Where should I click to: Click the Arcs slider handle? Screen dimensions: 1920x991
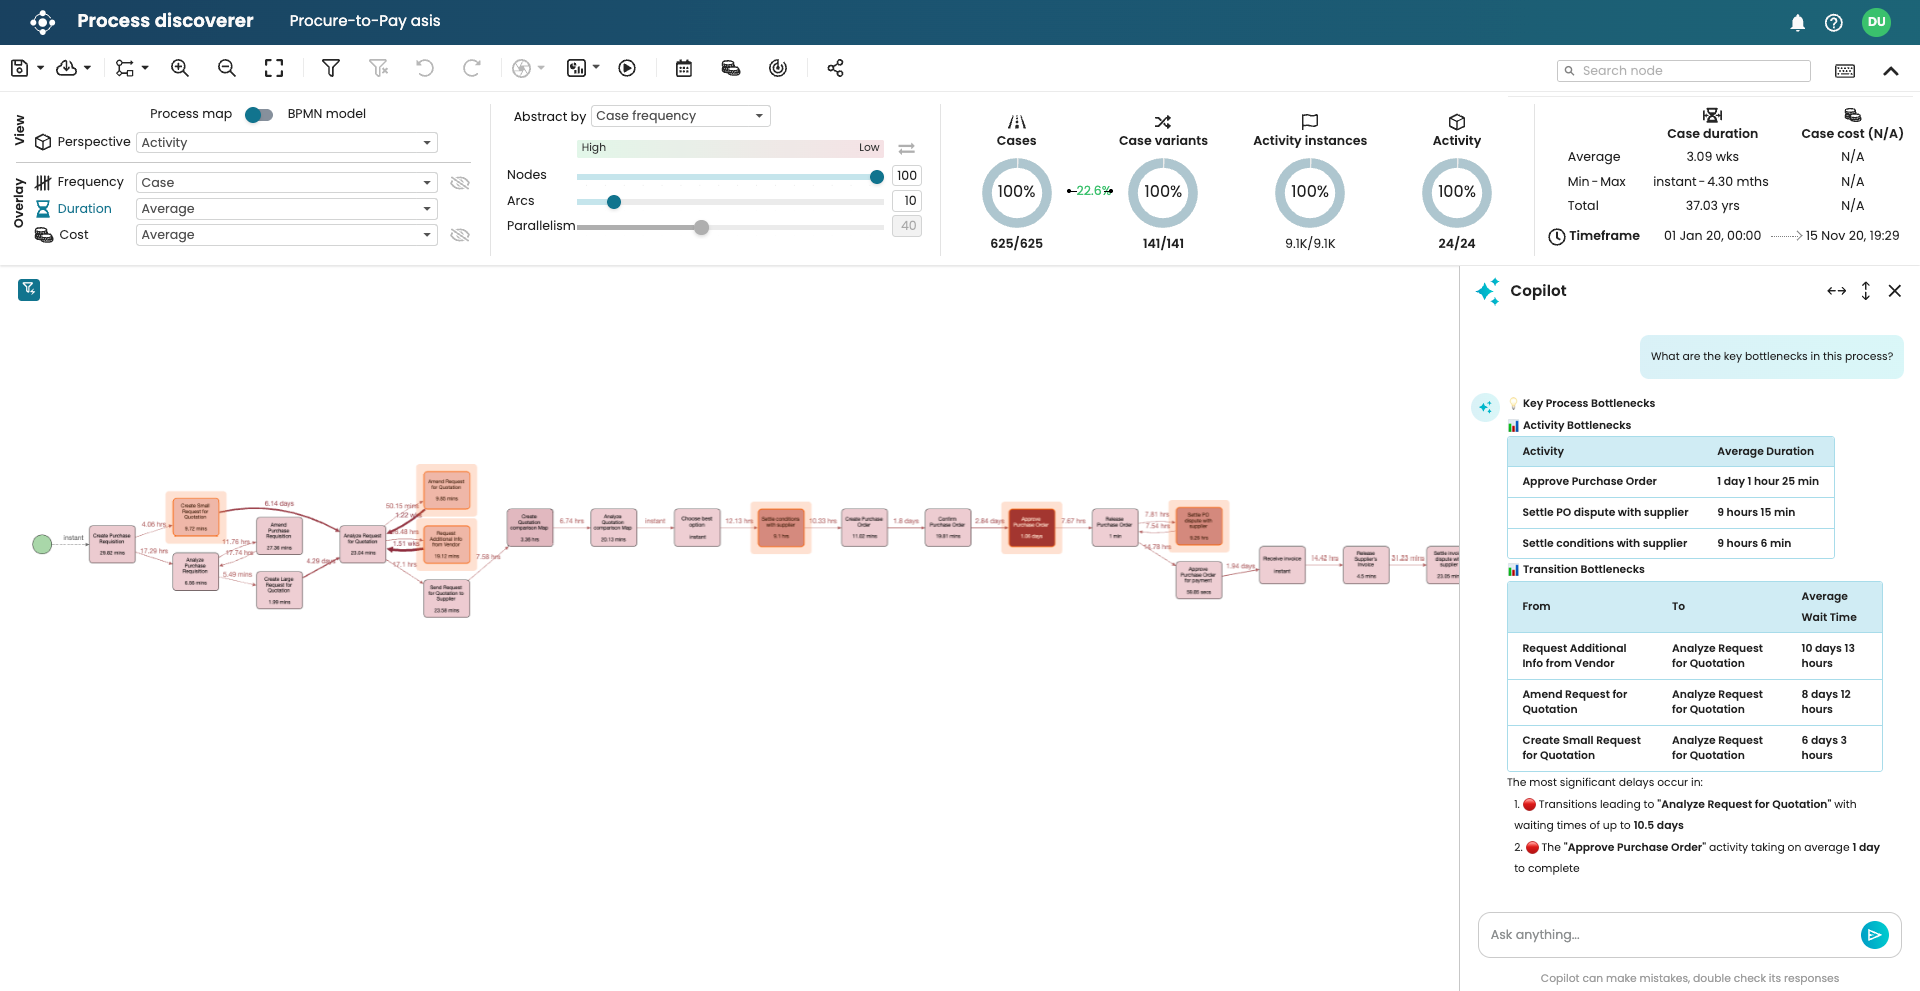pyautogui.click(x=614, y=202)
